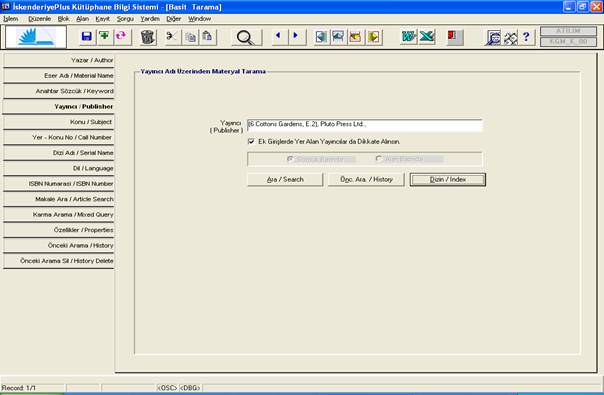Click the <OSC> status bar indicator
The image size is (604, 395).
click(x=167, y=388)
